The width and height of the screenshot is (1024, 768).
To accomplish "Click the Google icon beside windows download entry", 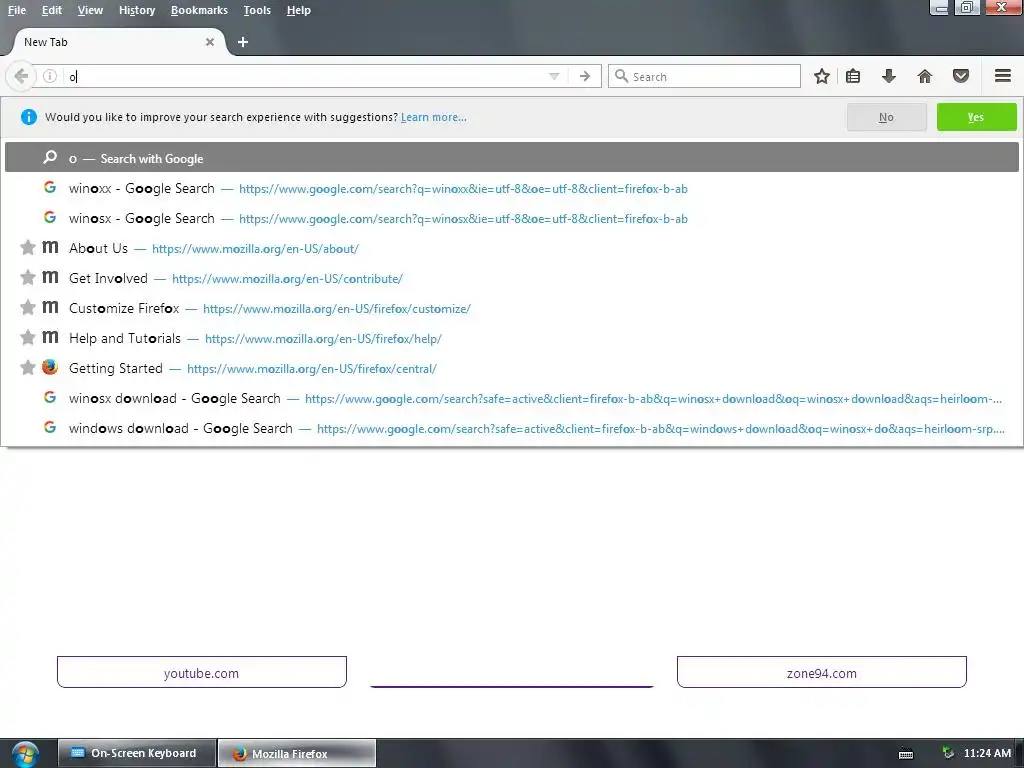I will point(50,428).
